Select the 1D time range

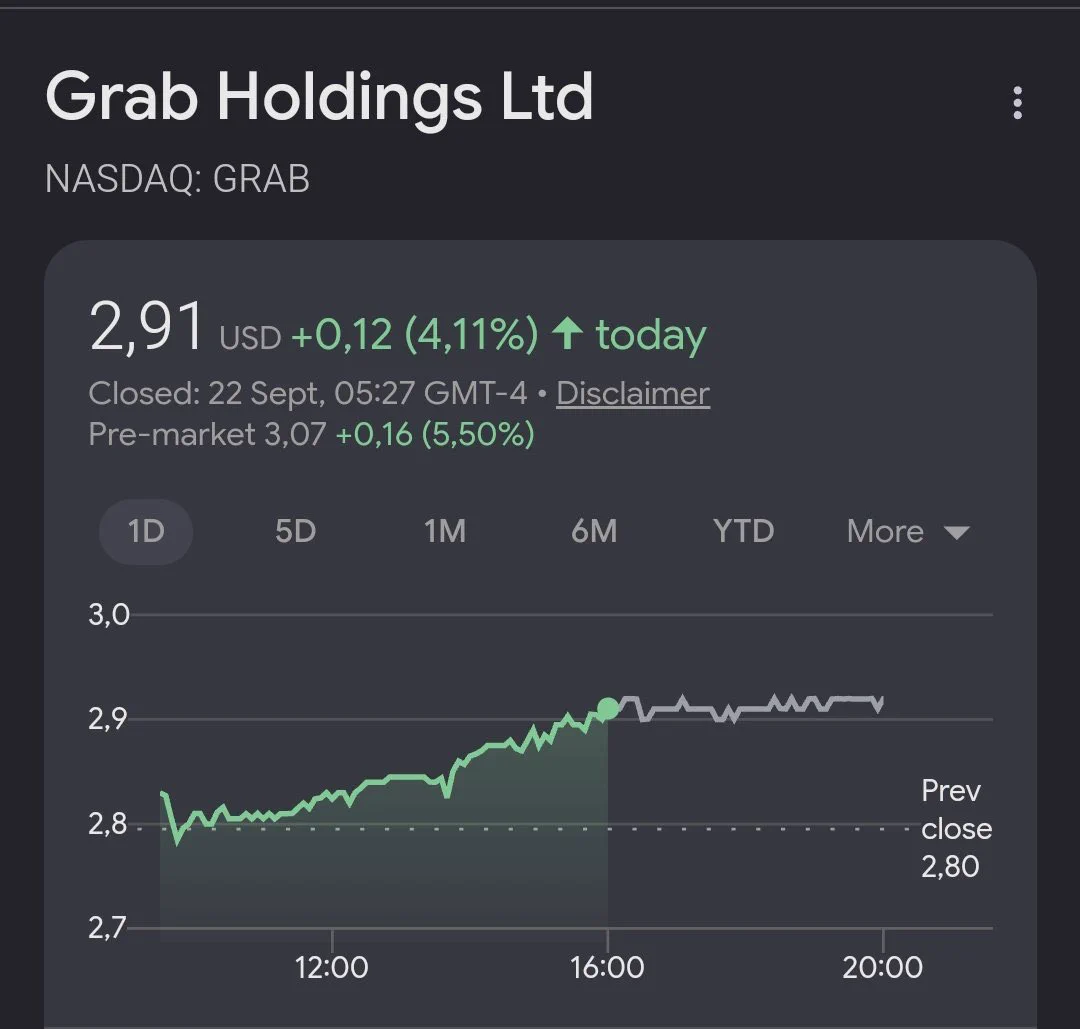click(146, 532)
